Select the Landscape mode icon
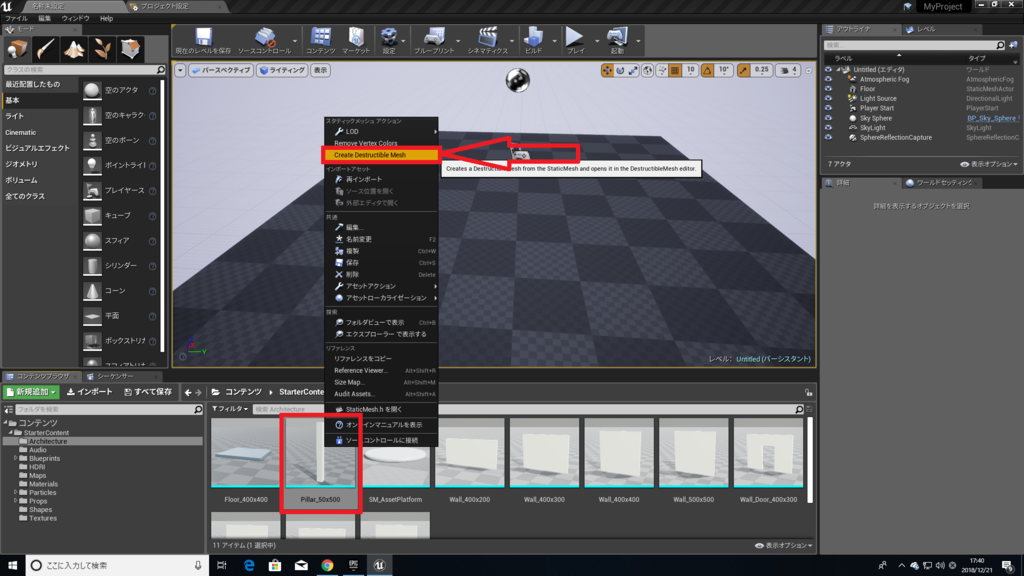Screen dimensions: 1024x576 [73, 49]
